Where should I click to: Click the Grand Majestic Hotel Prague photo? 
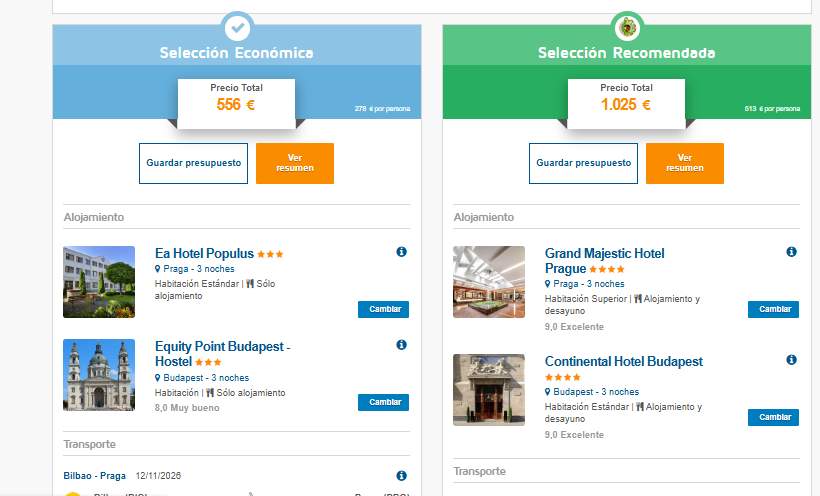coord(489,282)
